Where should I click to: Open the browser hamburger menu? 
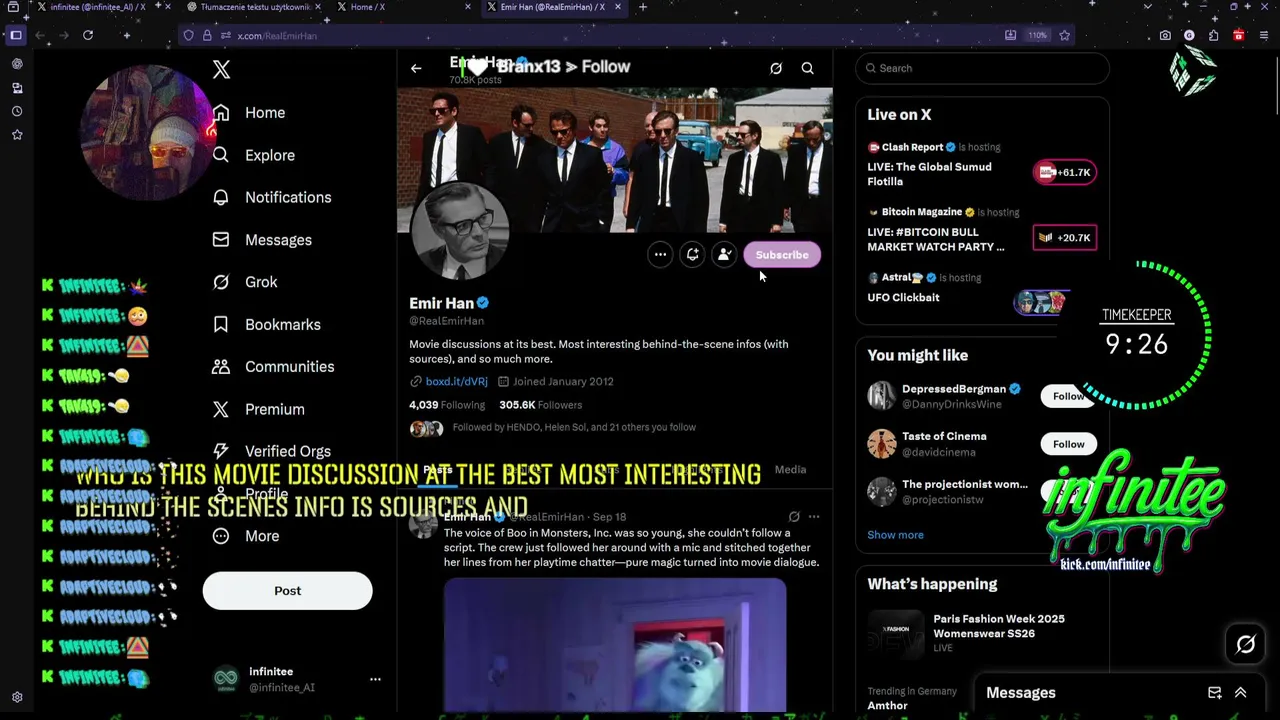pos(1264,35)
